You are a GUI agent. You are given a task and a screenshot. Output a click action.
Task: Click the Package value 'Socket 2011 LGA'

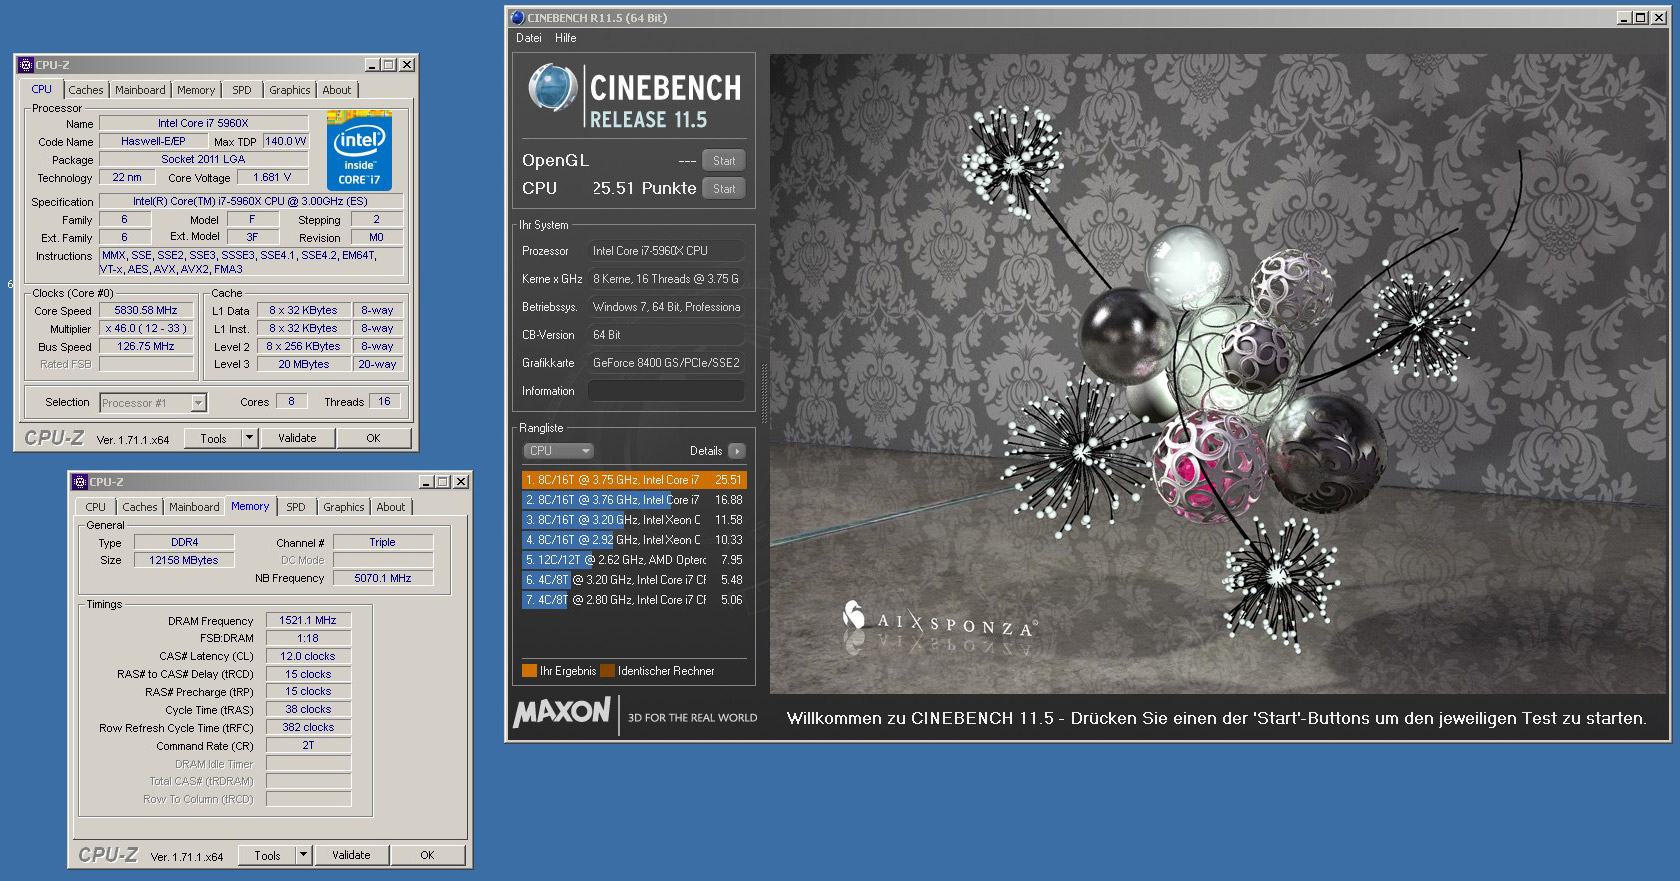click(203, 160)
